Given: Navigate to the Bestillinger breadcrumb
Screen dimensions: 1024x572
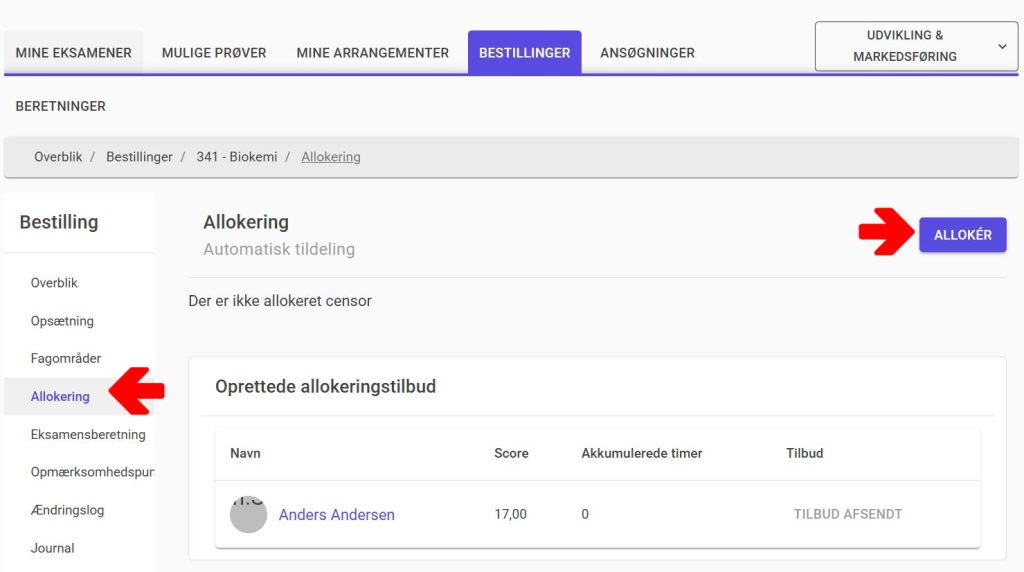Looking at the screenshot, I should [139, 157].
